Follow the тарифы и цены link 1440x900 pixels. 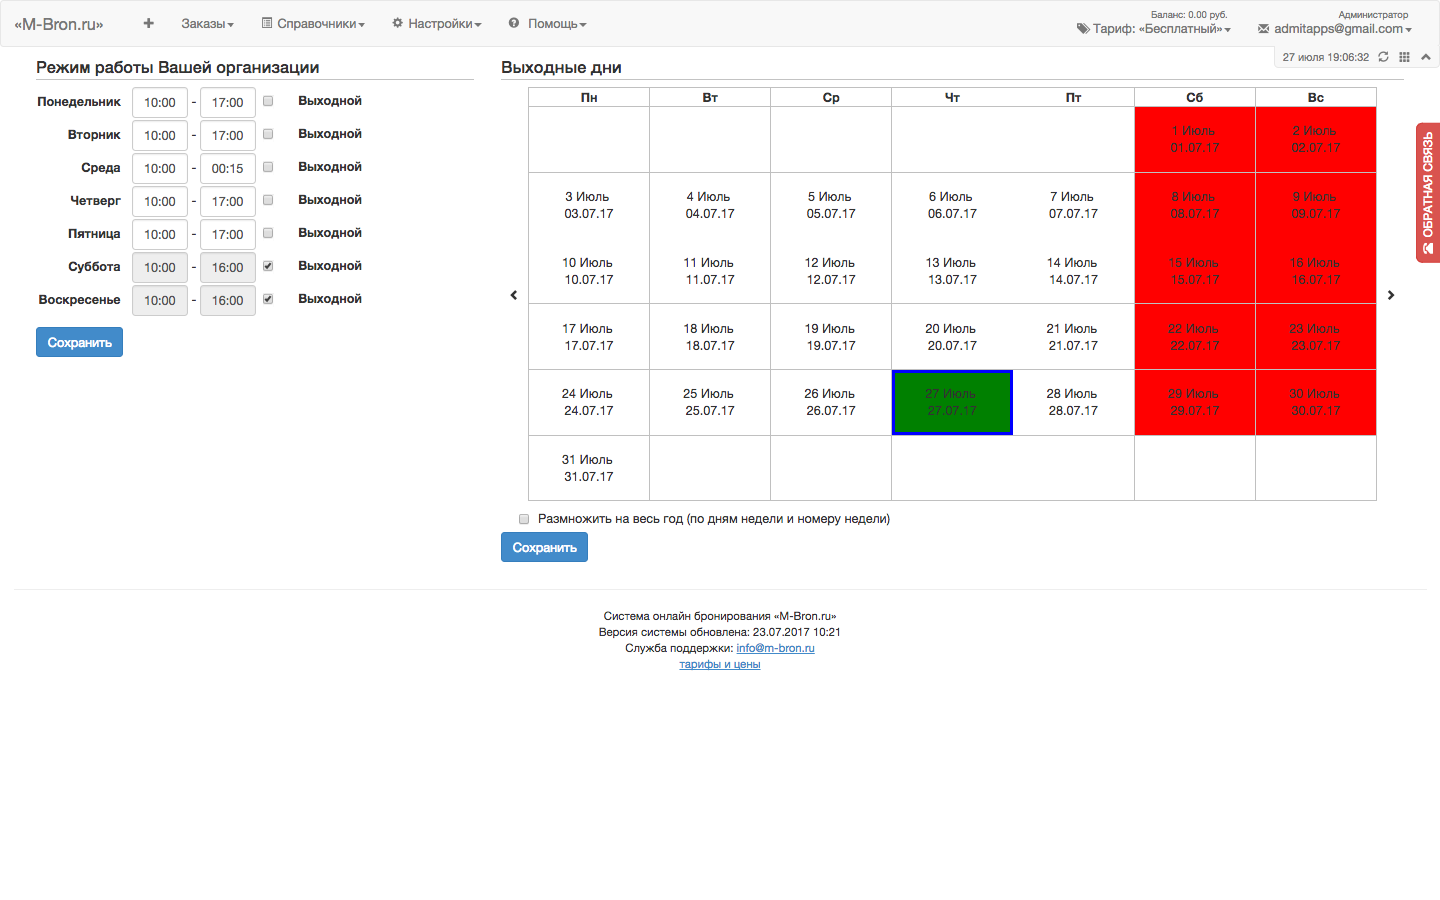pyautogui.click(x=720, y=664)
